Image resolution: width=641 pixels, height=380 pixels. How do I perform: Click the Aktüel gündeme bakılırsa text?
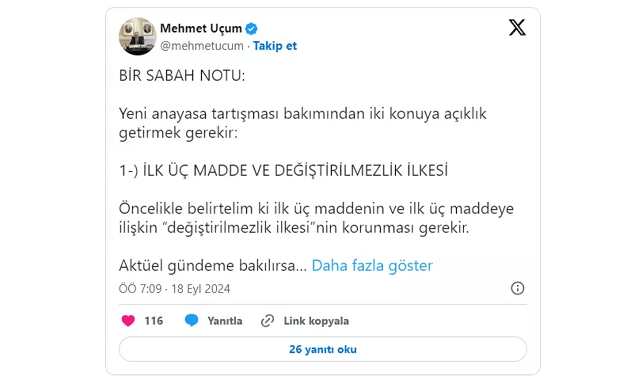tap(213, 266)
